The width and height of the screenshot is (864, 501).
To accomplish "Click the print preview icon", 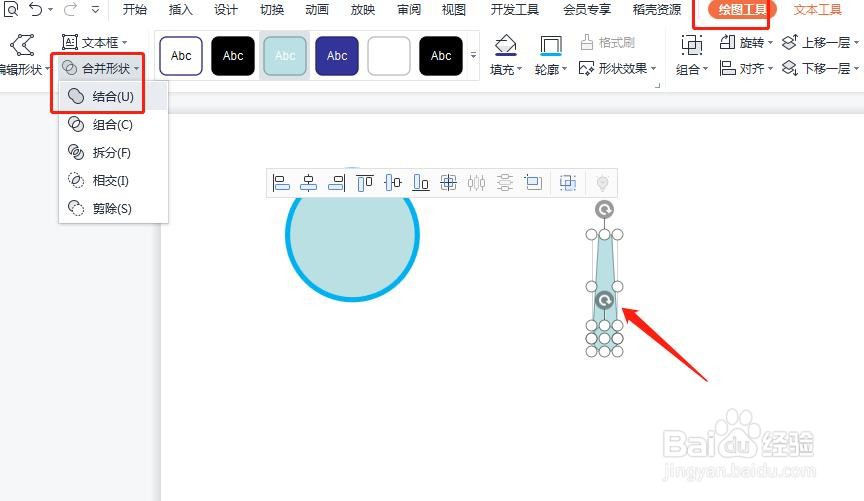I will coord(11,9).
